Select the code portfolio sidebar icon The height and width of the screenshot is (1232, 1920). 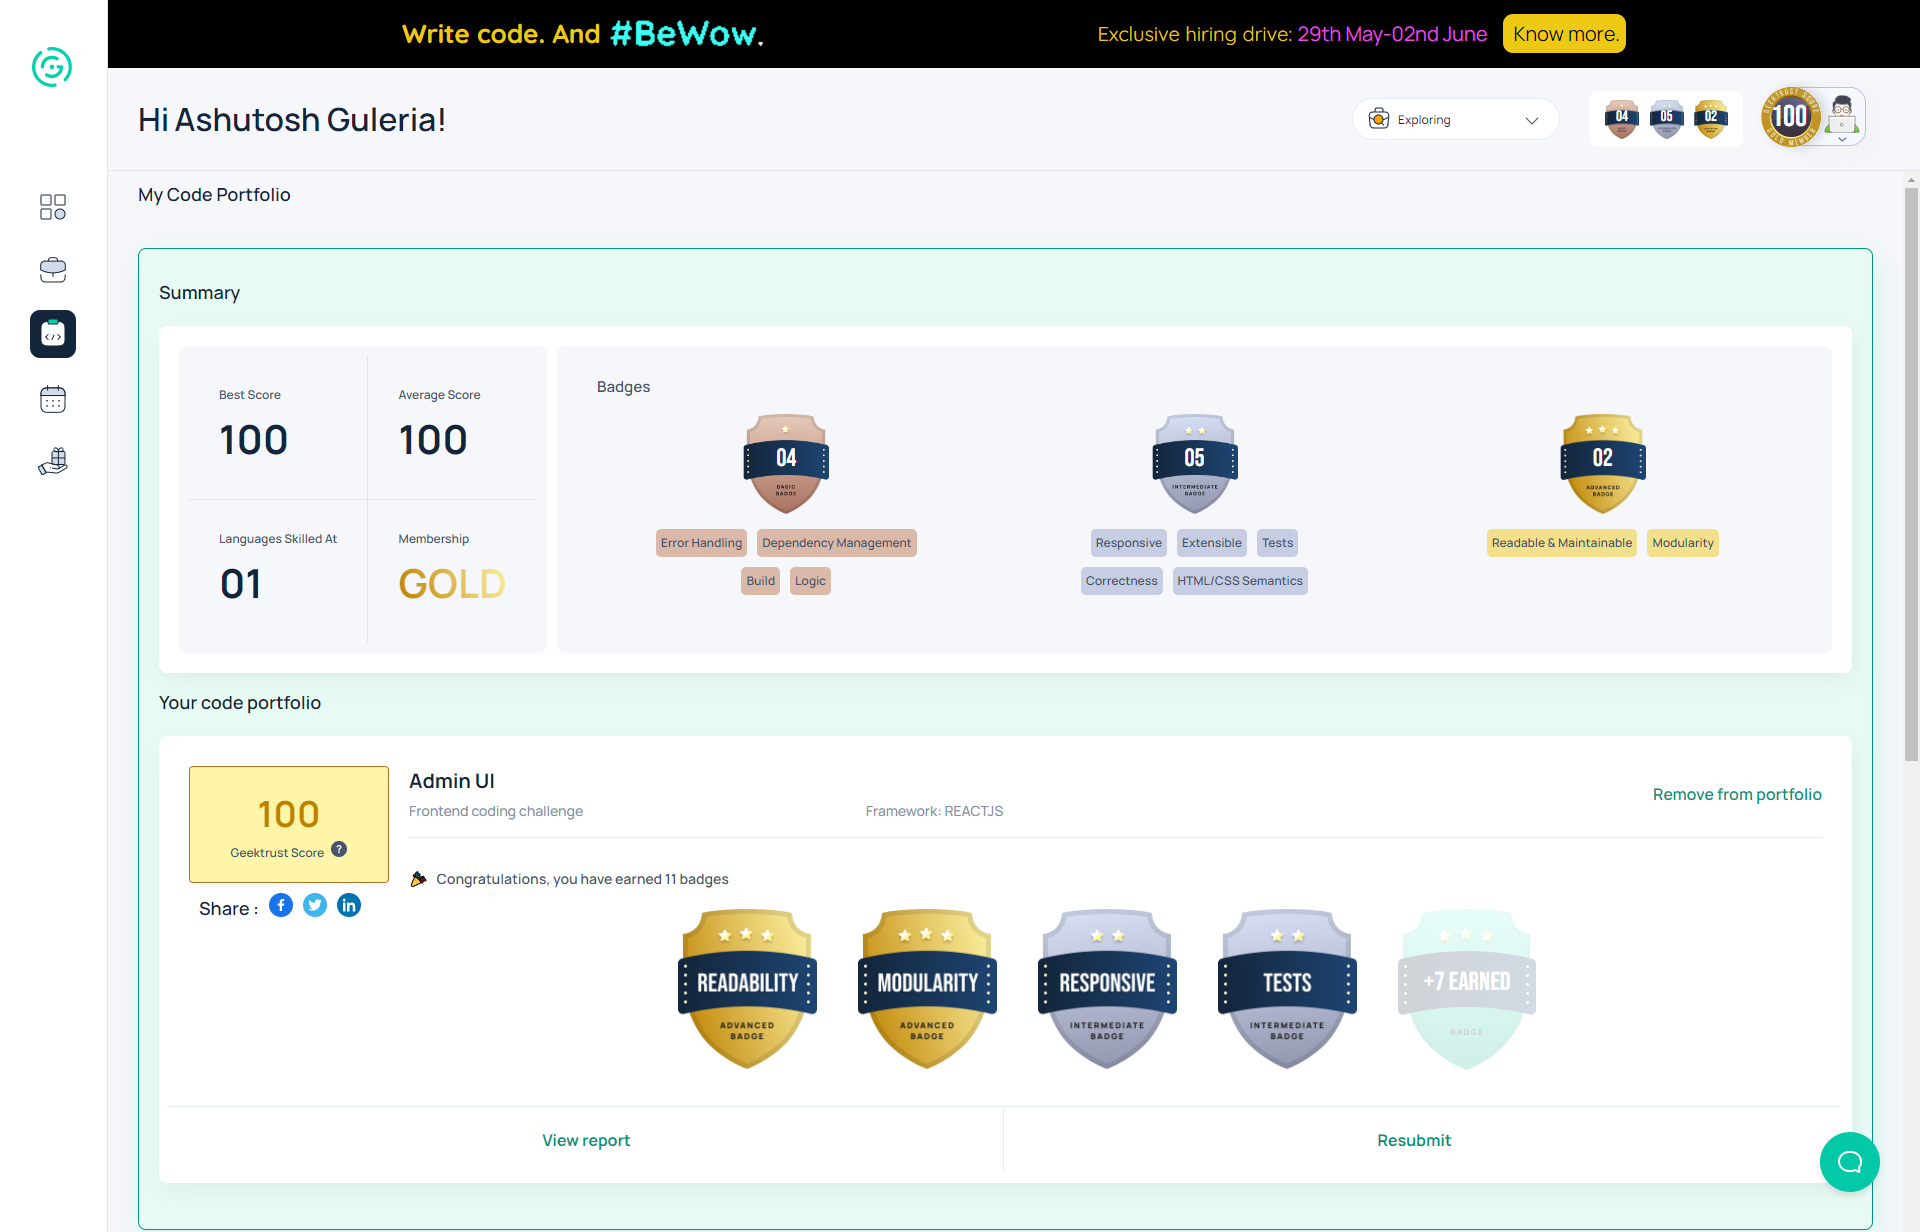click(53, 334)
